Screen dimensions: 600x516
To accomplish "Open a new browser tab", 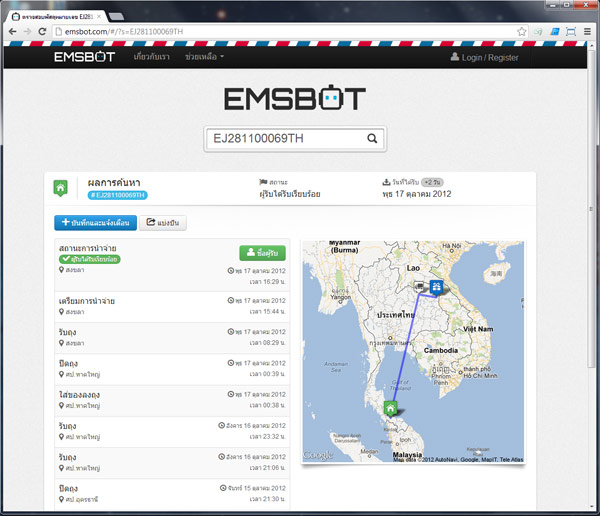I will tap(116, 16).
